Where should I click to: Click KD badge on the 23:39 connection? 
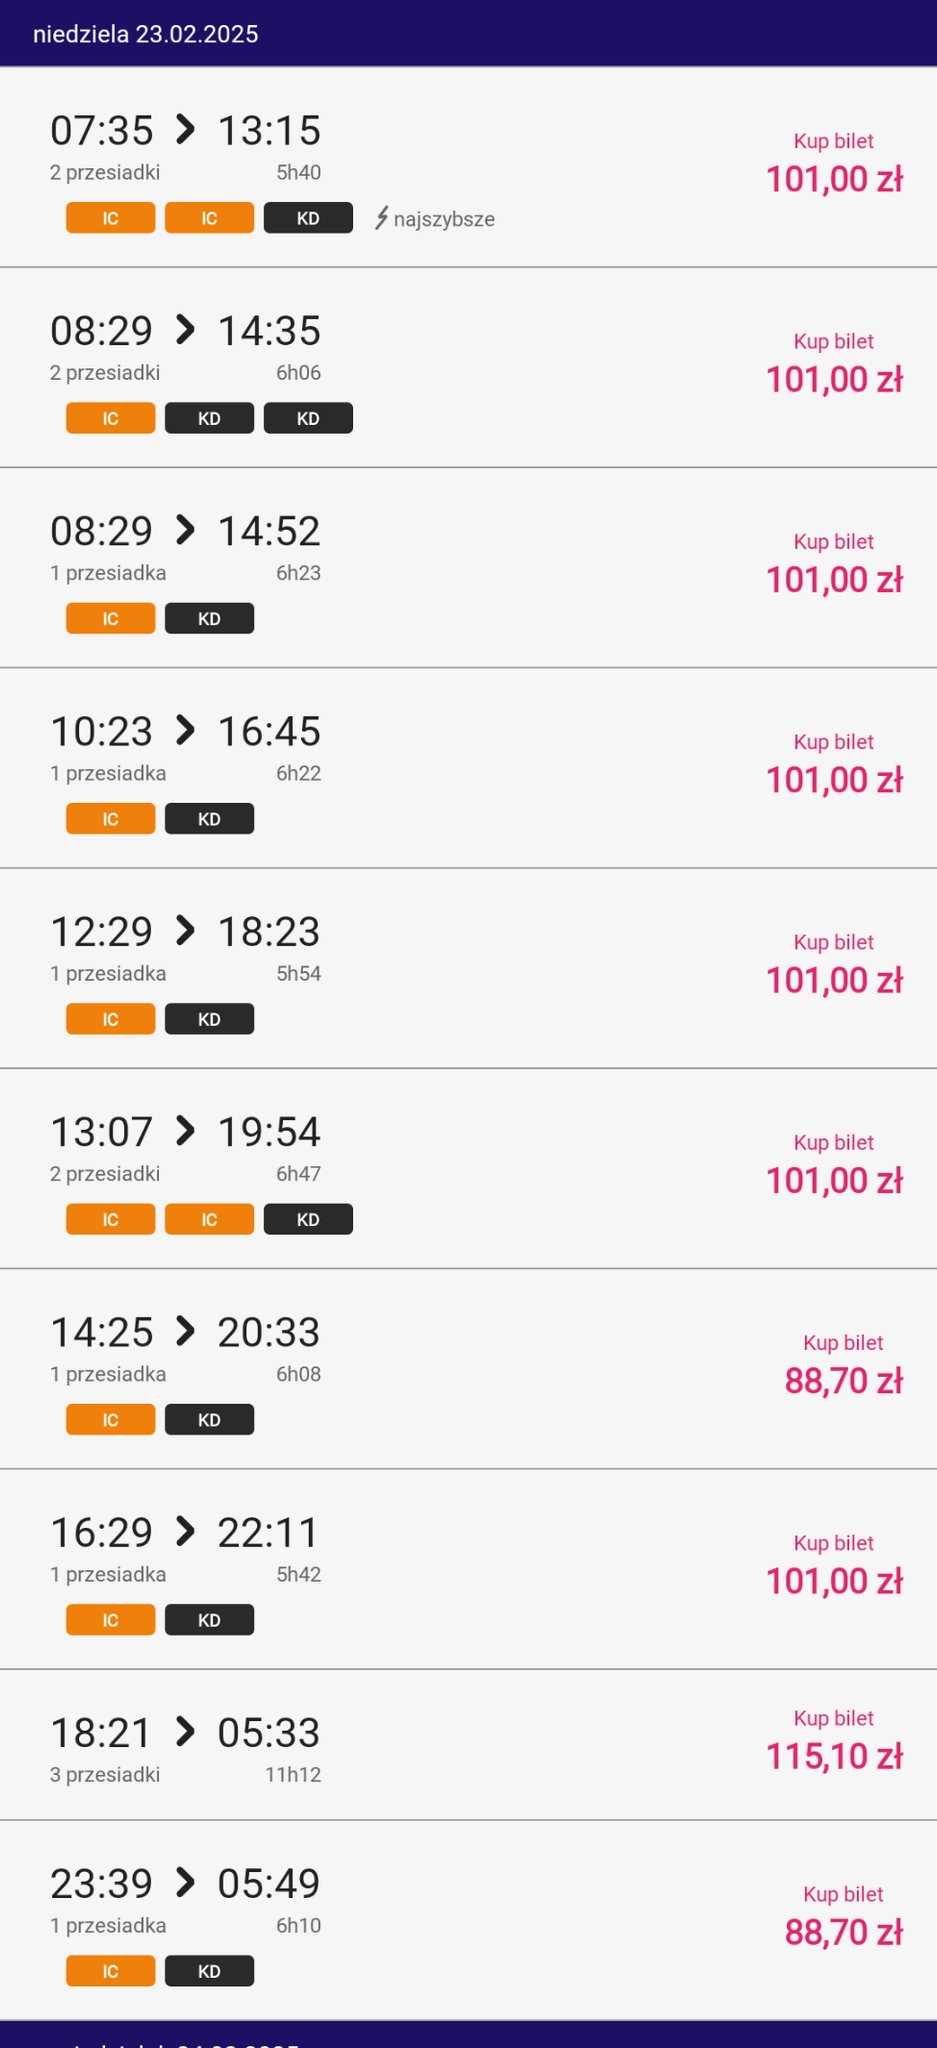point(209,1971)
